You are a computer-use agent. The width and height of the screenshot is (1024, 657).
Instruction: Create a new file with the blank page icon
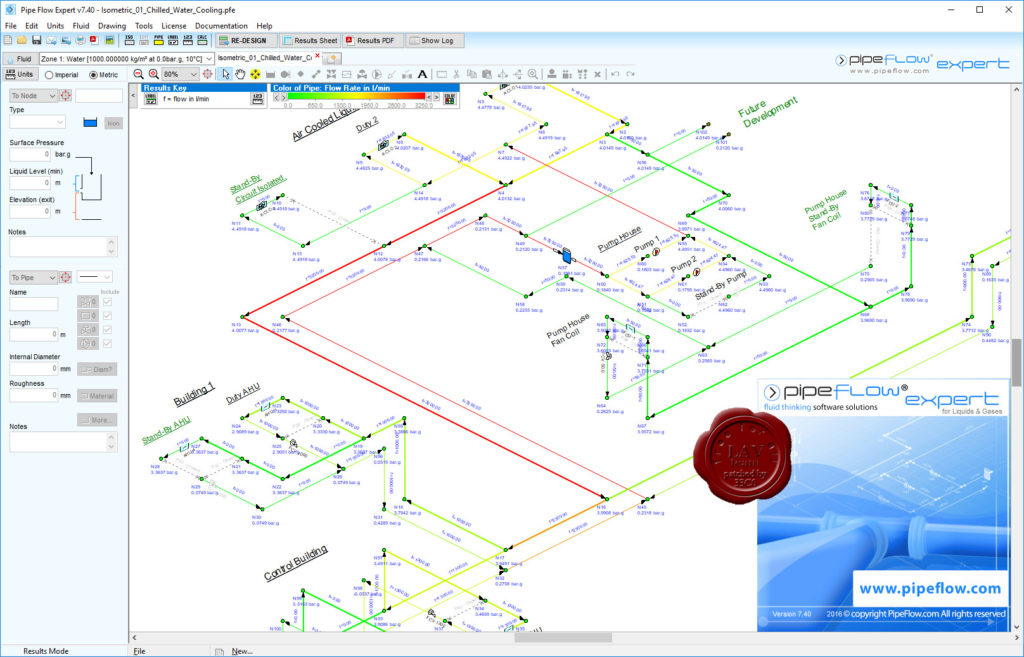(8, 40)
